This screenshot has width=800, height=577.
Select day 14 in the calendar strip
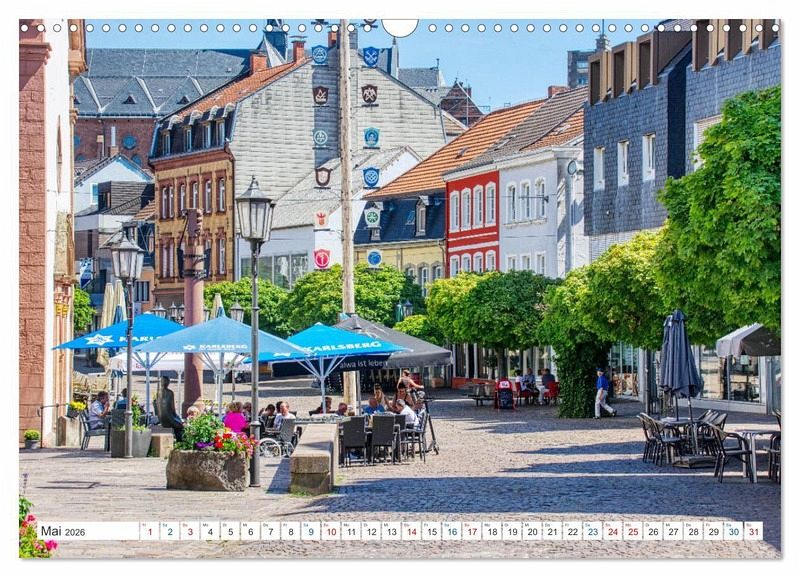pyautogui.click(x=411, y=531)
